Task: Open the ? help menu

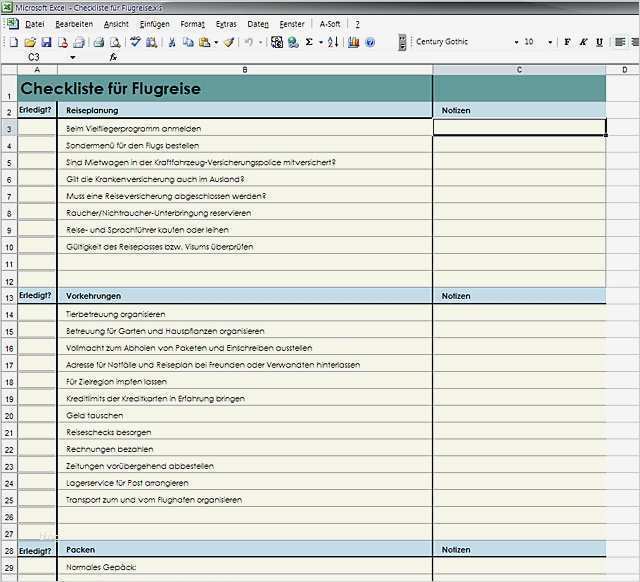Action: [358, 24]
